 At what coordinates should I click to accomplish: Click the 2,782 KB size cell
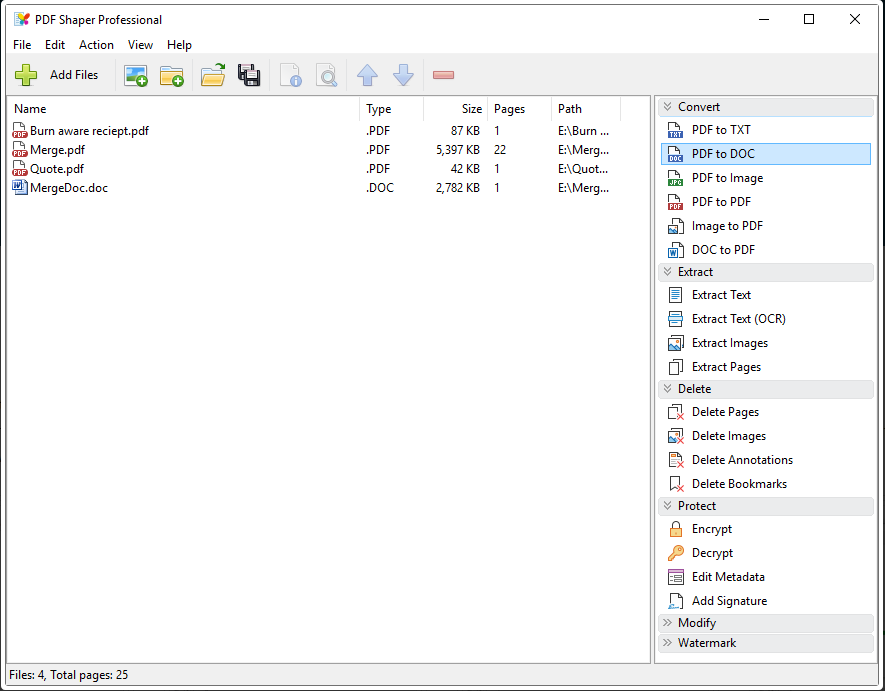tap(458, 188)
